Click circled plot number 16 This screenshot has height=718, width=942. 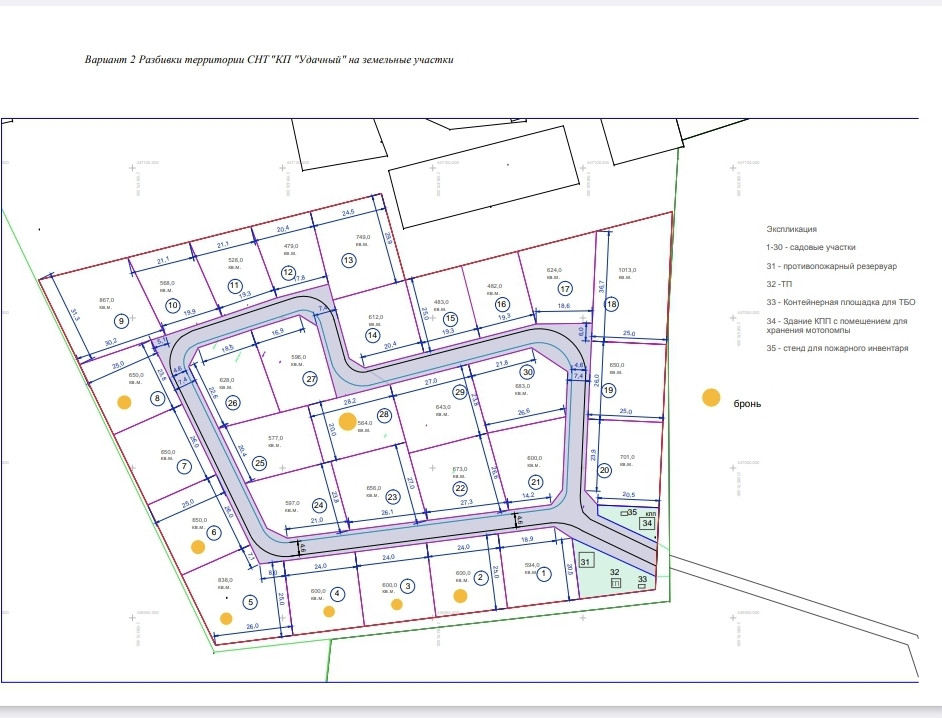tap(502, 305)
